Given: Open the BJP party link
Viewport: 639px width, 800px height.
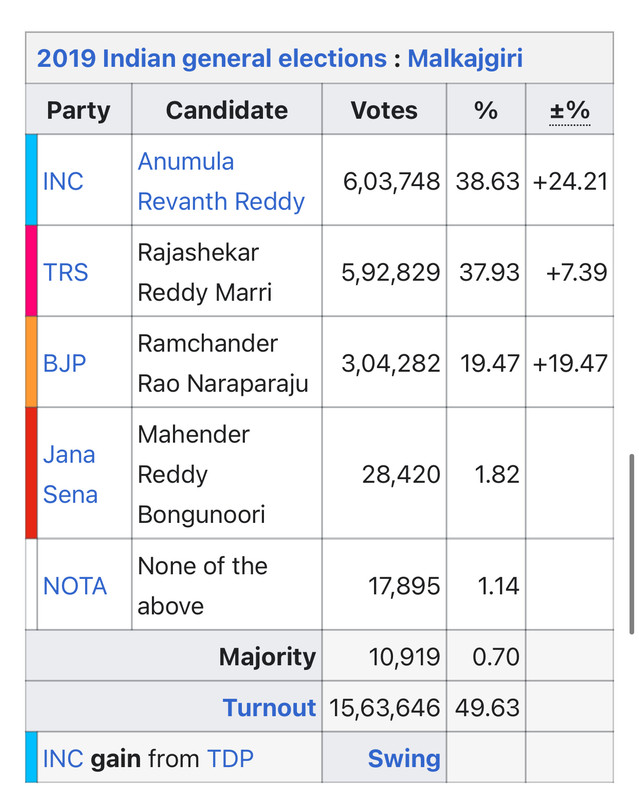Looking at the screenshot, I should point(64,363).
